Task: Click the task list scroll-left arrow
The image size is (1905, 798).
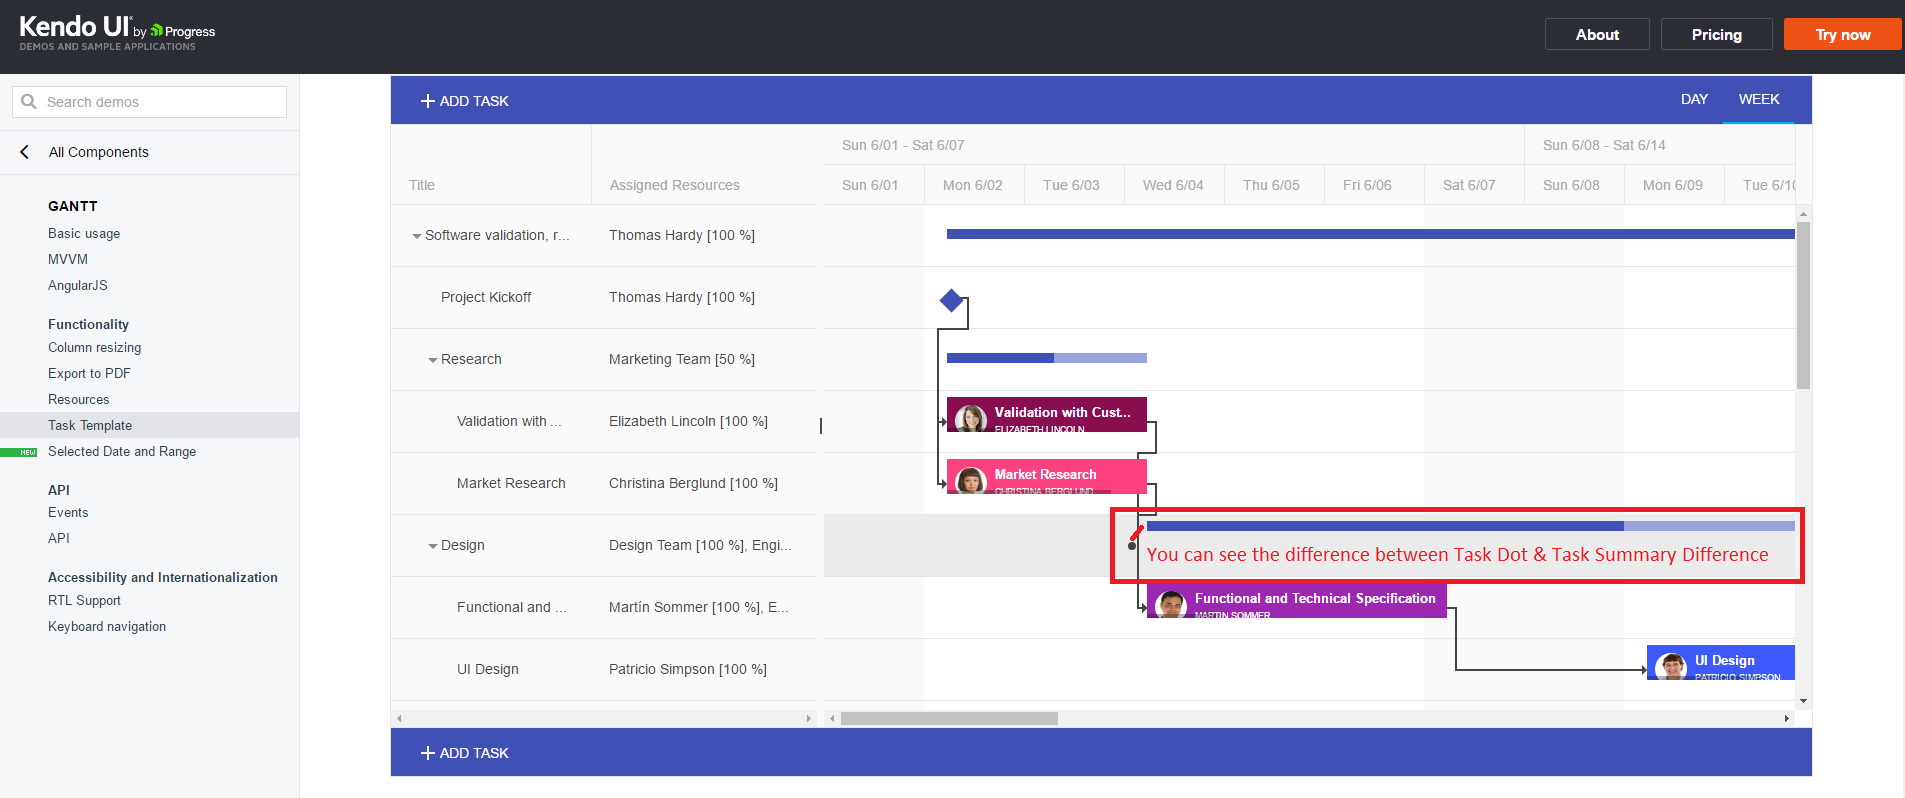Action: click(399, 718)
